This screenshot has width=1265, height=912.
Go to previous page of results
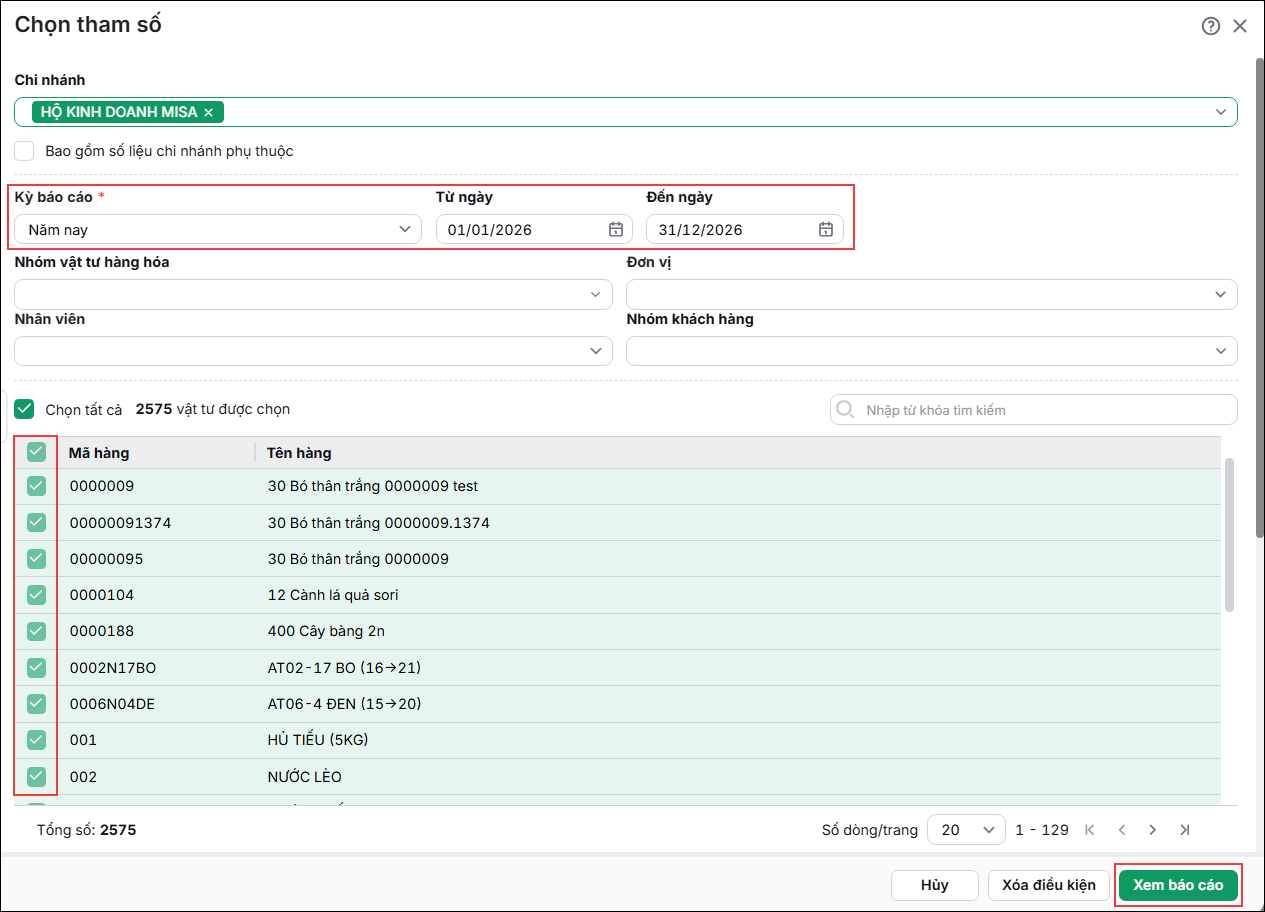point(1122,829)
